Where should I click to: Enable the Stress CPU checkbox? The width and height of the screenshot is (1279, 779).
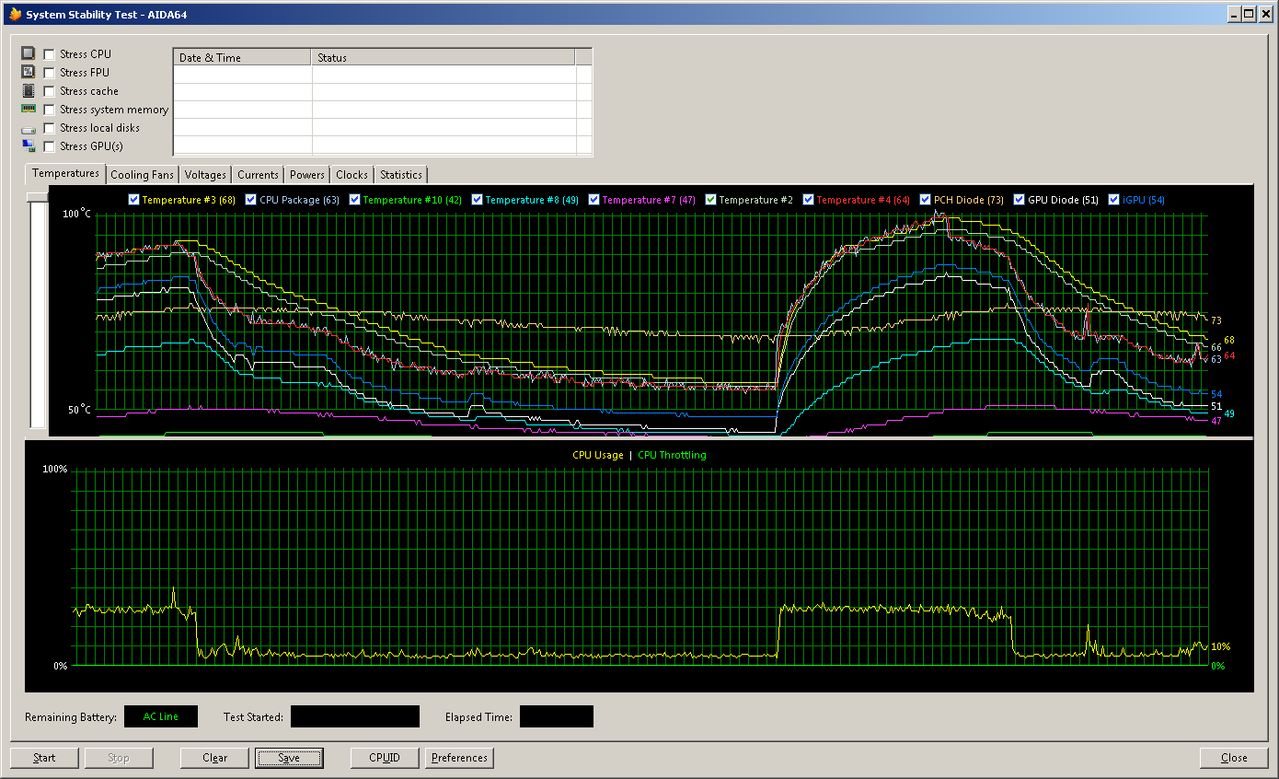click(x=49, y=54)
